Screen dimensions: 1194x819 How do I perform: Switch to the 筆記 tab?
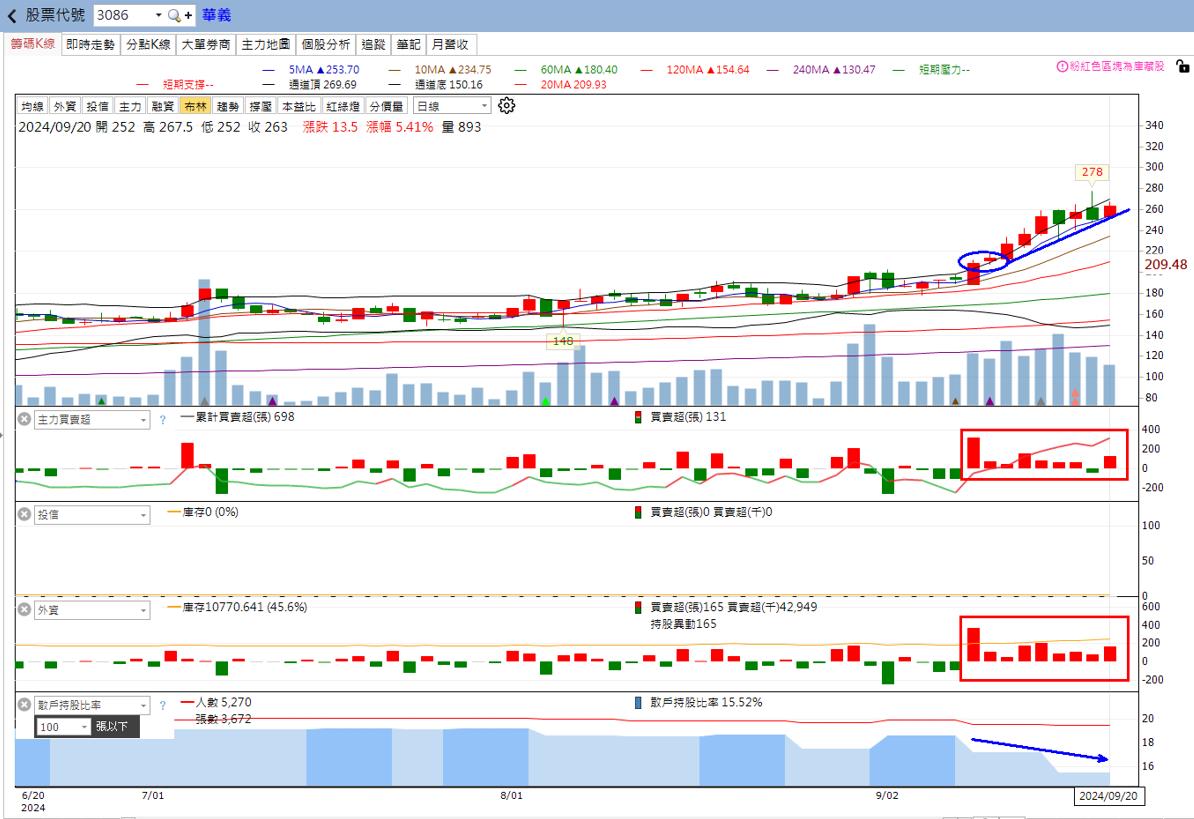(408, 44)
